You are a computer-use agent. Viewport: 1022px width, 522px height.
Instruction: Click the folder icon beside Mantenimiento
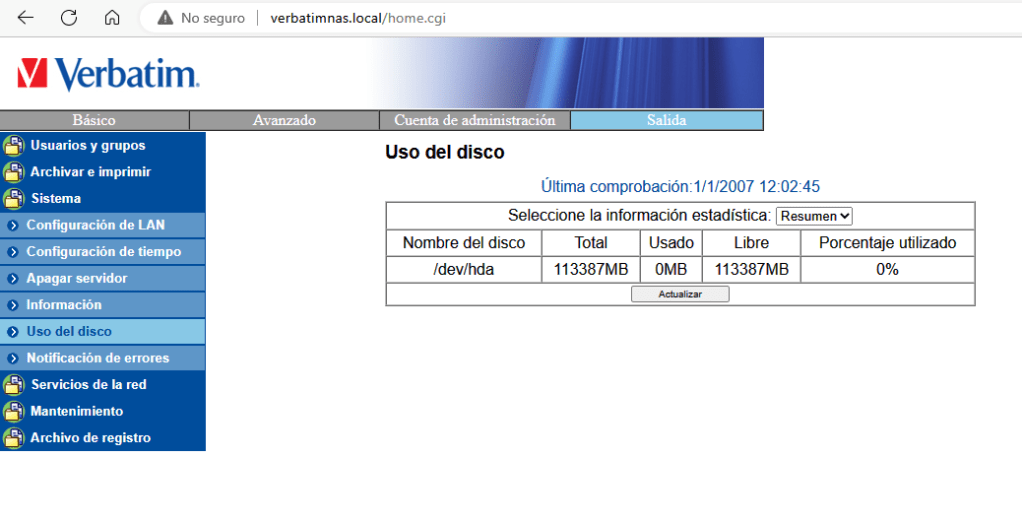[13, 411]
